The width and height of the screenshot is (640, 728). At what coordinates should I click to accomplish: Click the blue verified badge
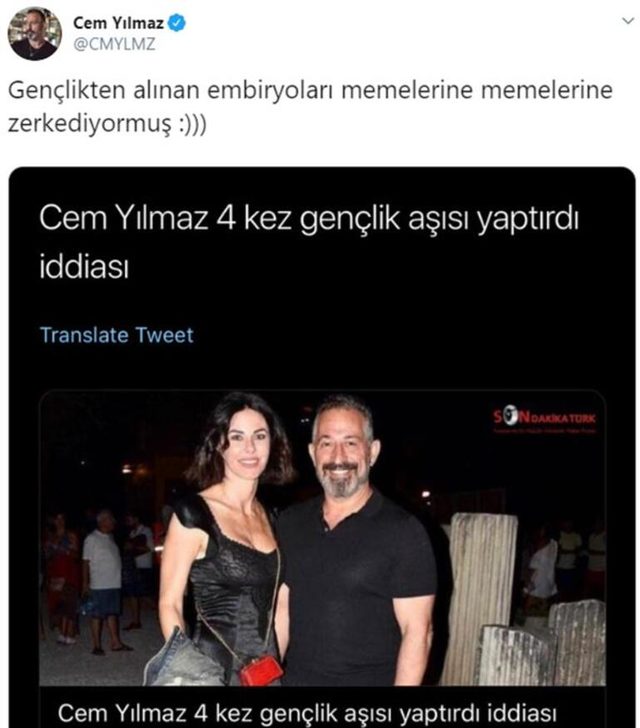pos(177,23)
